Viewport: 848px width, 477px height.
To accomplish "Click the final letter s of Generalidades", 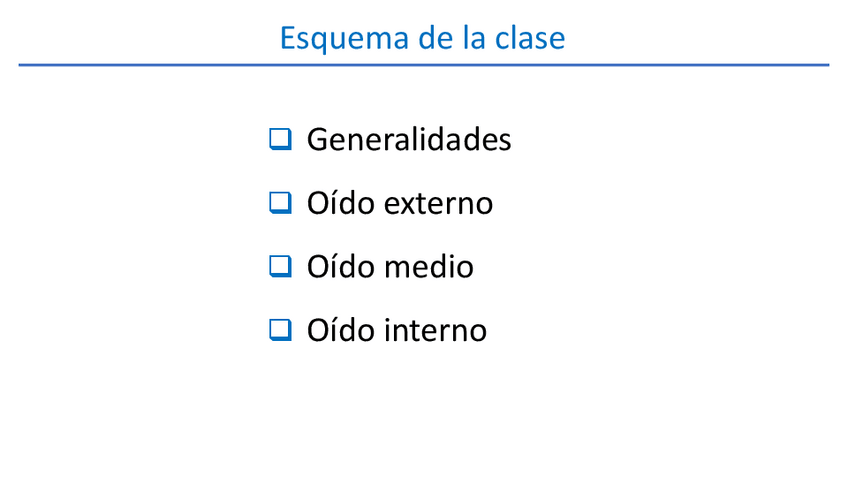I will pyautogui.click(x=504, y=140).
